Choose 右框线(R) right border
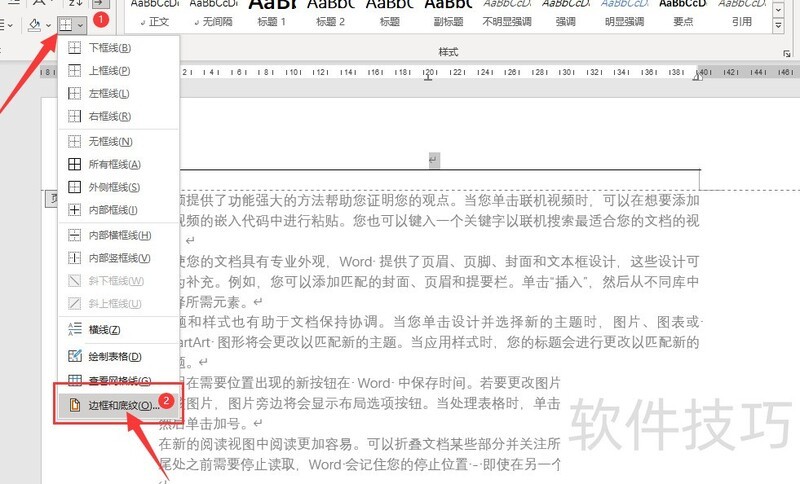Viewport: 800px width, 484px height. (x=119, y=116)
